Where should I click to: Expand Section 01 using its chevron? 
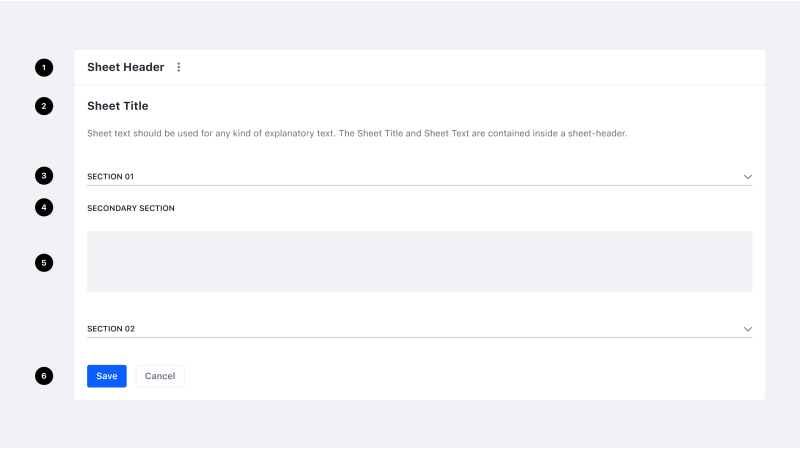click(x=747, y=177)
